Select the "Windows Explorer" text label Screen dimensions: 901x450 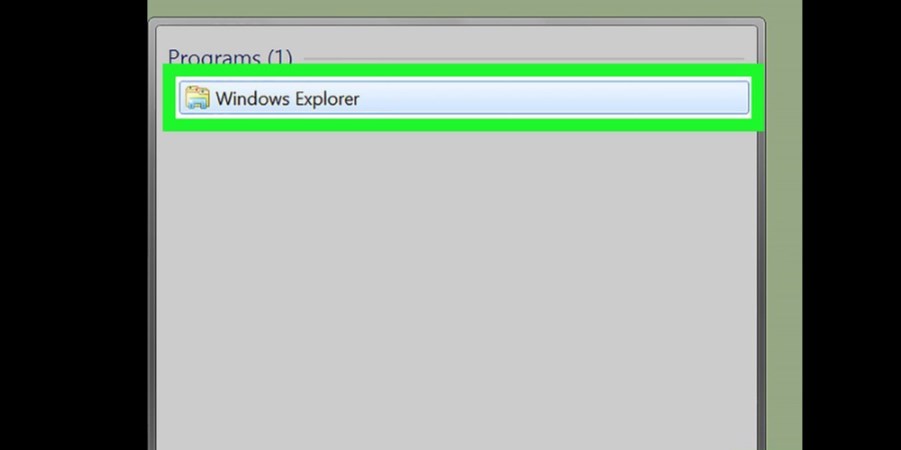tap(287, 98)
